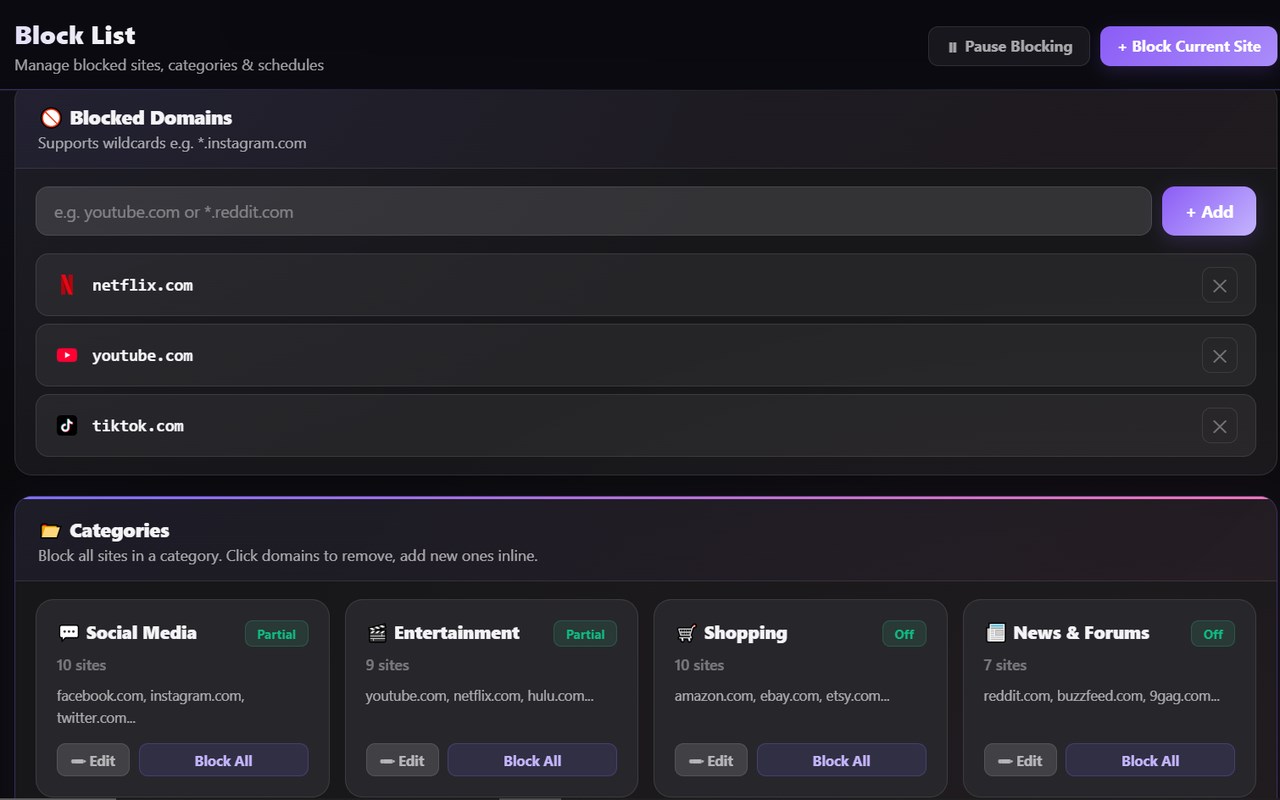Screen dimensions: 1280x800
Task: Click the Shopping cart icon
Action: (686, 633)
